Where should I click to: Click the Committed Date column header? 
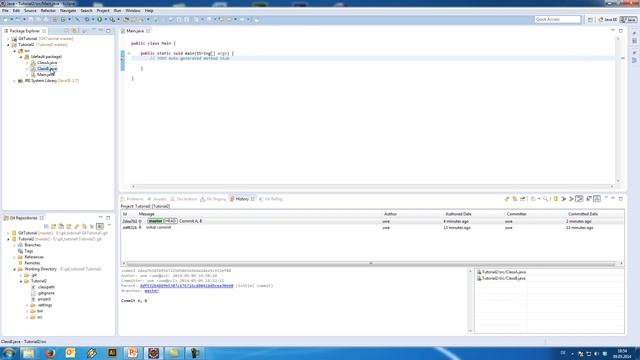583,214
